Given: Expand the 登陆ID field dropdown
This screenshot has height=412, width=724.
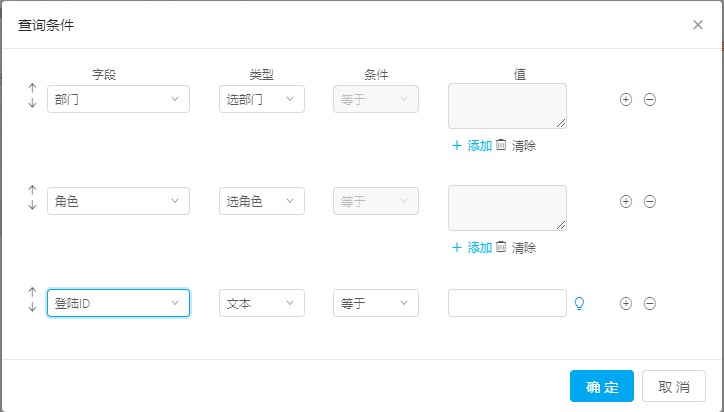Looking at the screenshot, I should (x=118, y=303).
